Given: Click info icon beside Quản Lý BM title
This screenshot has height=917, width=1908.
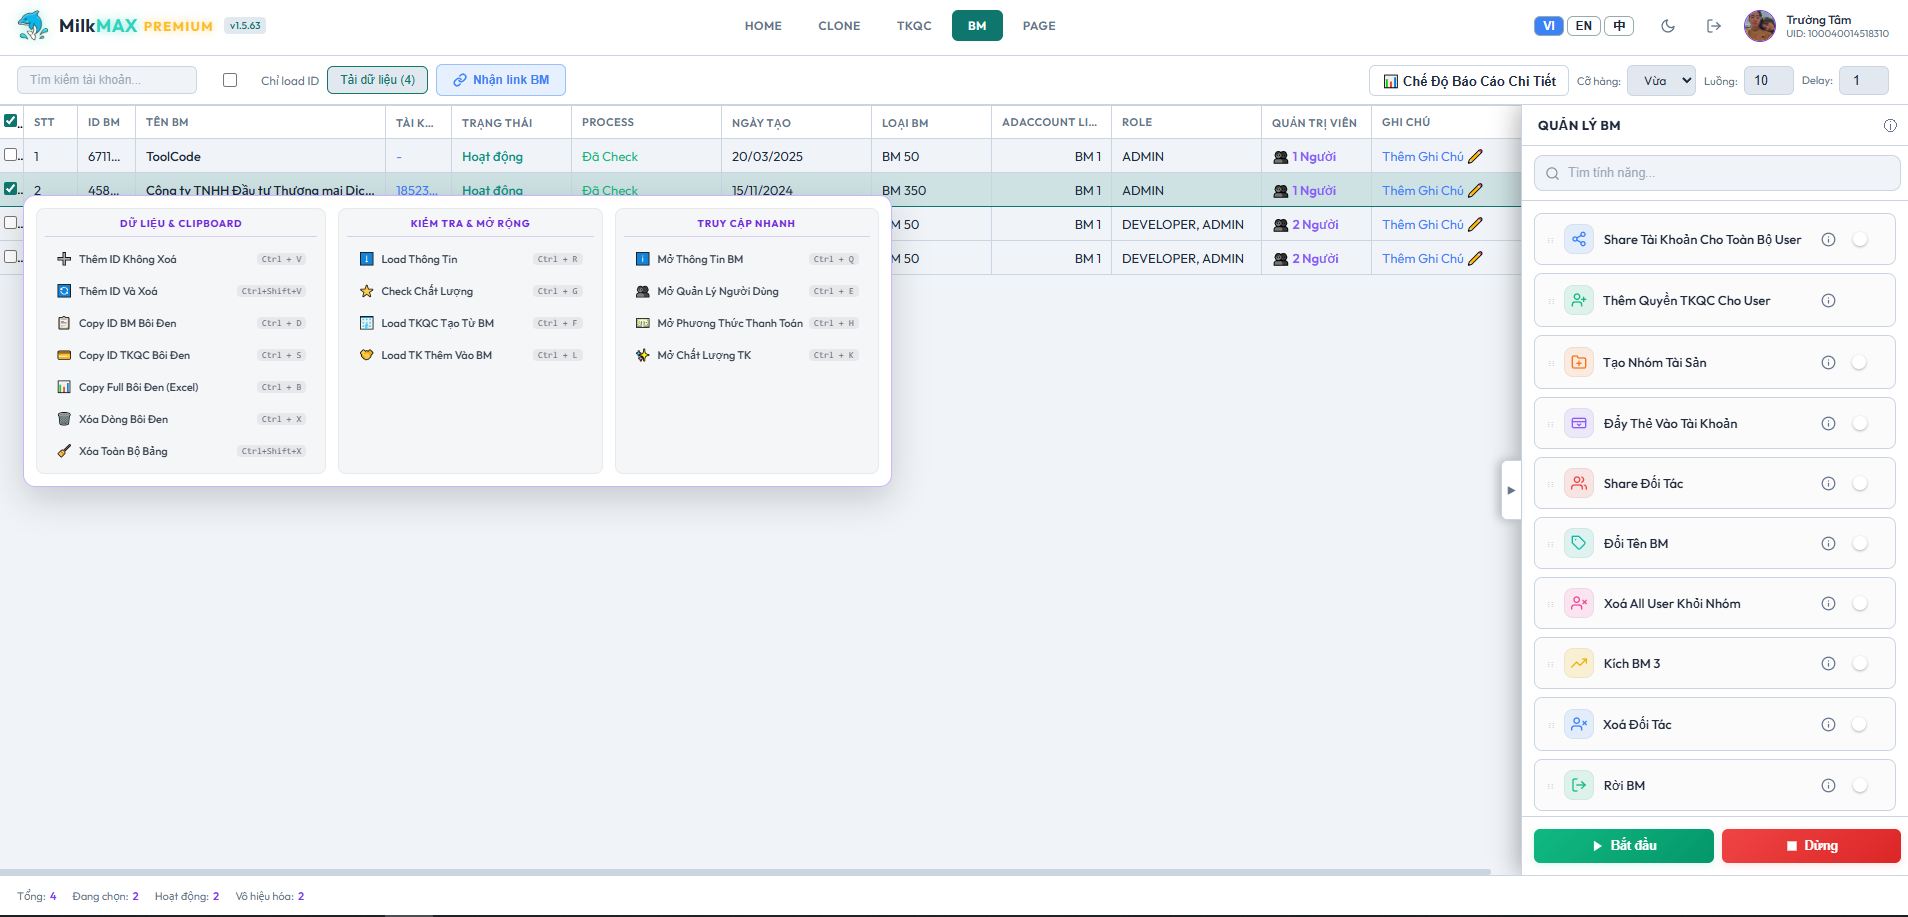Looking at the screenshot, I should [x=1890, y=125].
